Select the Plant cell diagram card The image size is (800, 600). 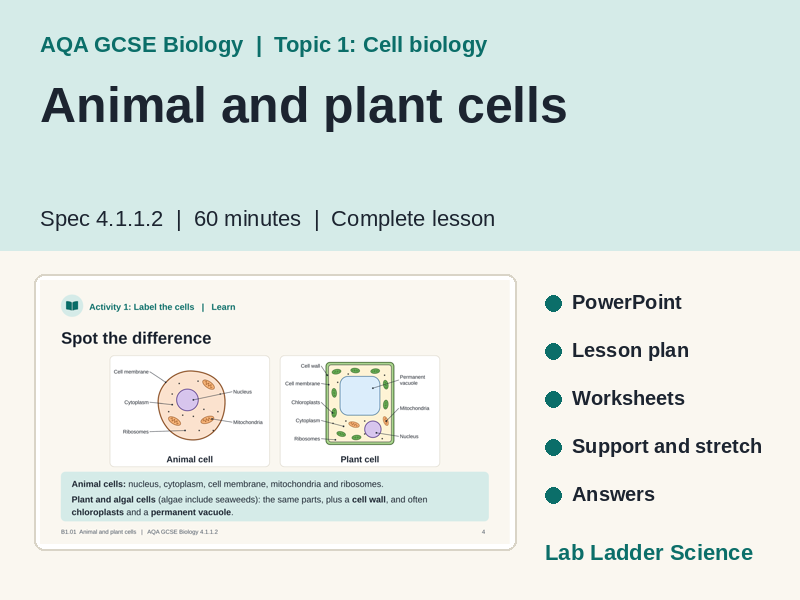click(360, 411)
